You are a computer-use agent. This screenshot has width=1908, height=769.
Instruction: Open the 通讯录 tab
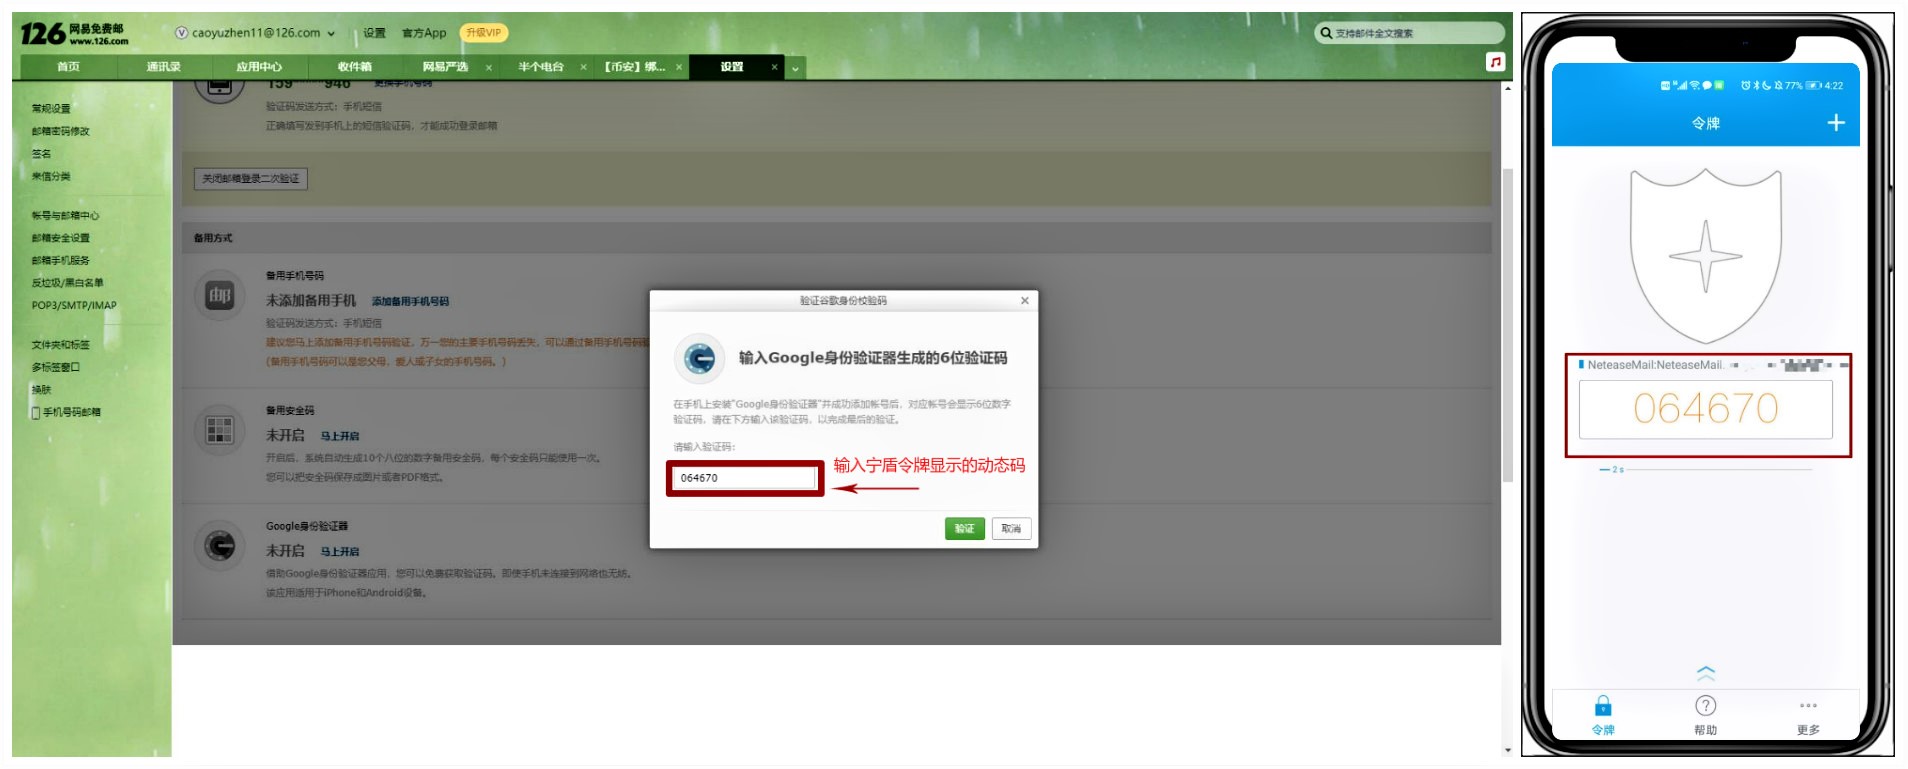tap(163, 67)
